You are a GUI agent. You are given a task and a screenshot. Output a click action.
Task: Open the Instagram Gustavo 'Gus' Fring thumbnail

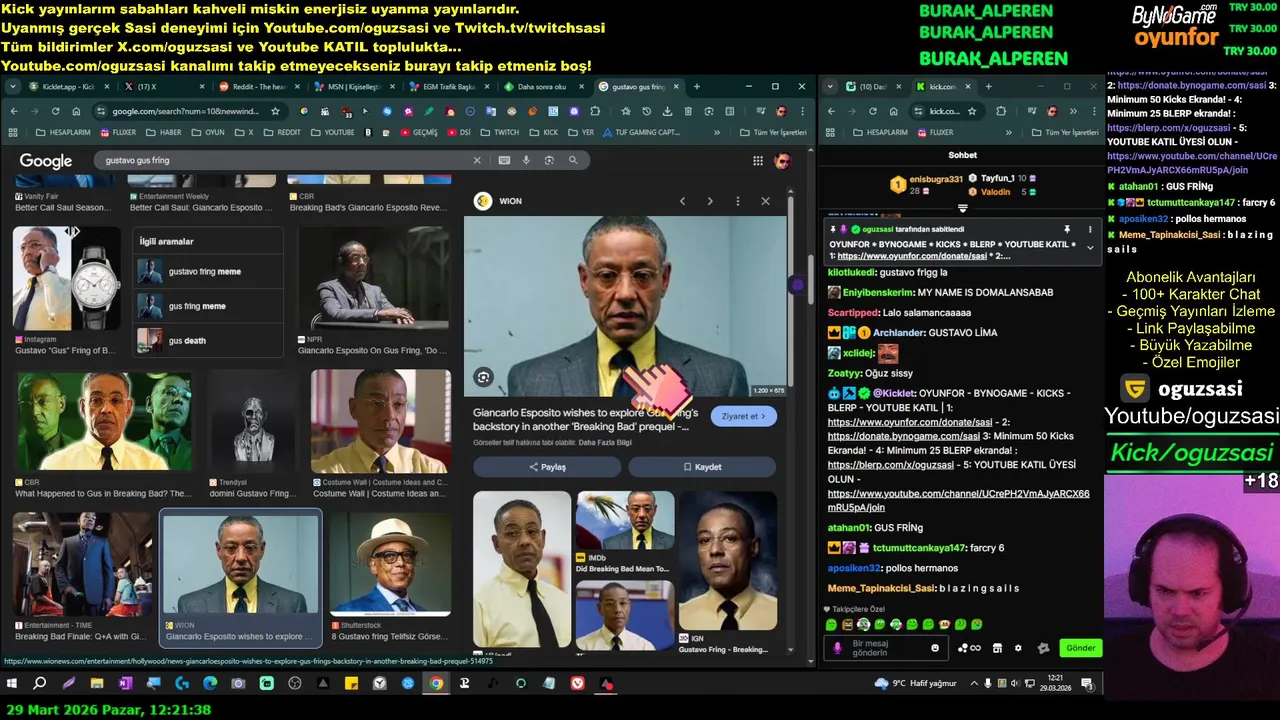click(66, 280)
